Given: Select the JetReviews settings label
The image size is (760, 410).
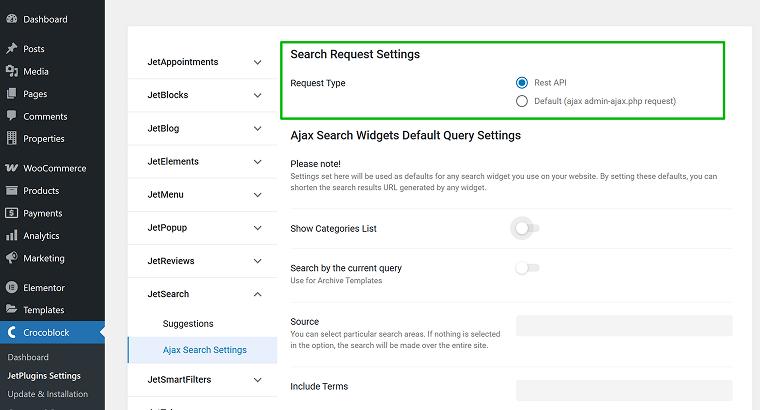Looking at the screenshot, I should click(171, 261).
